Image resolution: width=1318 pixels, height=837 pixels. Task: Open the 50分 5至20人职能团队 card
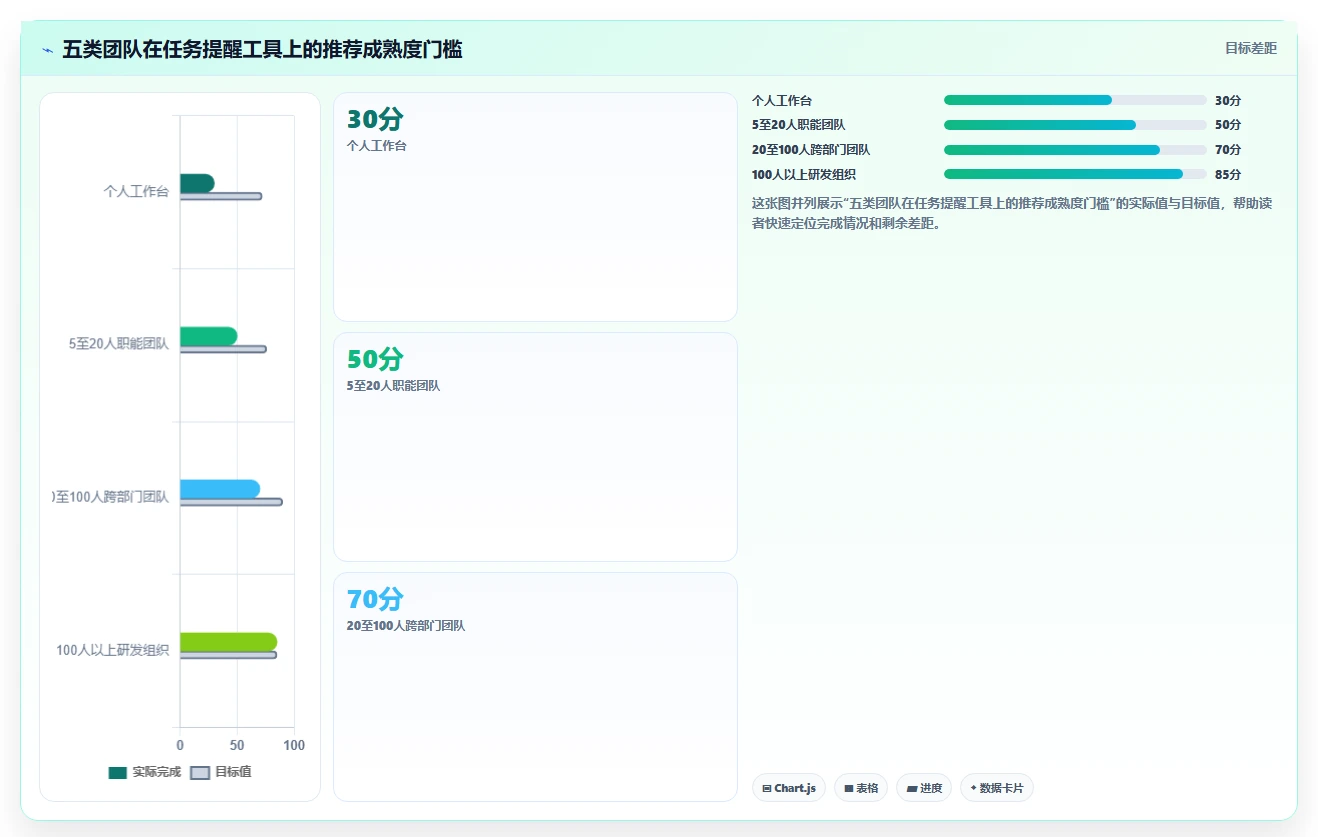click(x=535, y=447)
